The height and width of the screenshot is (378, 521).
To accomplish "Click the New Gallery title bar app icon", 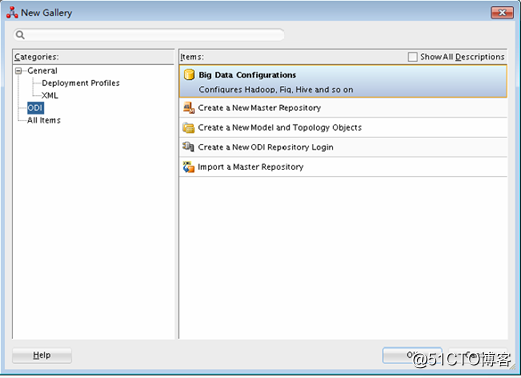I will (12, 13).
